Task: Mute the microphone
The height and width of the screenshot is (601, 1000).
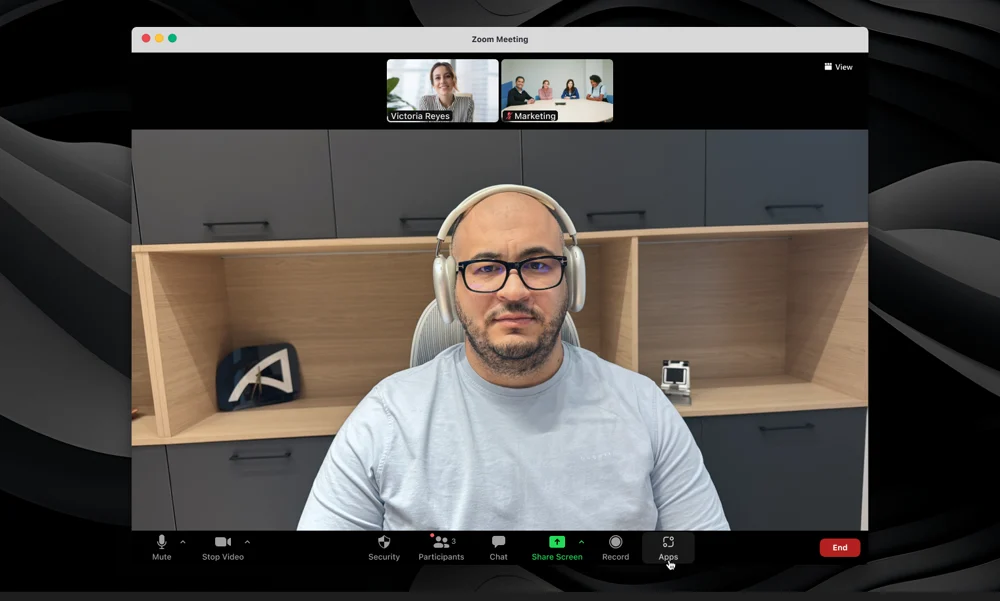Action: 161,548
